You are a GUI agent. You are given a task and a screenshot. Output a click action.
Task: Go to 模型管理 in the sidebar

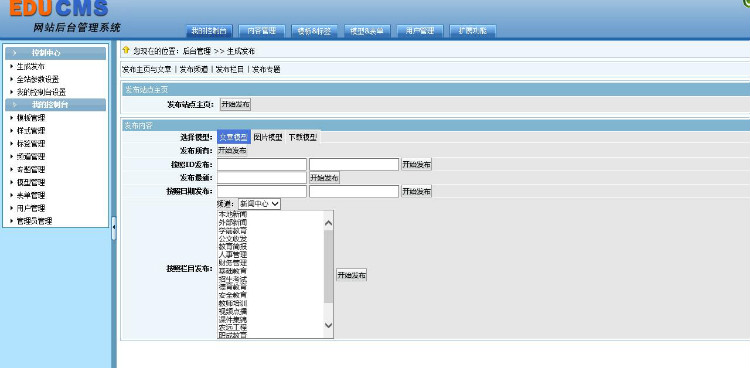[31, 182]
